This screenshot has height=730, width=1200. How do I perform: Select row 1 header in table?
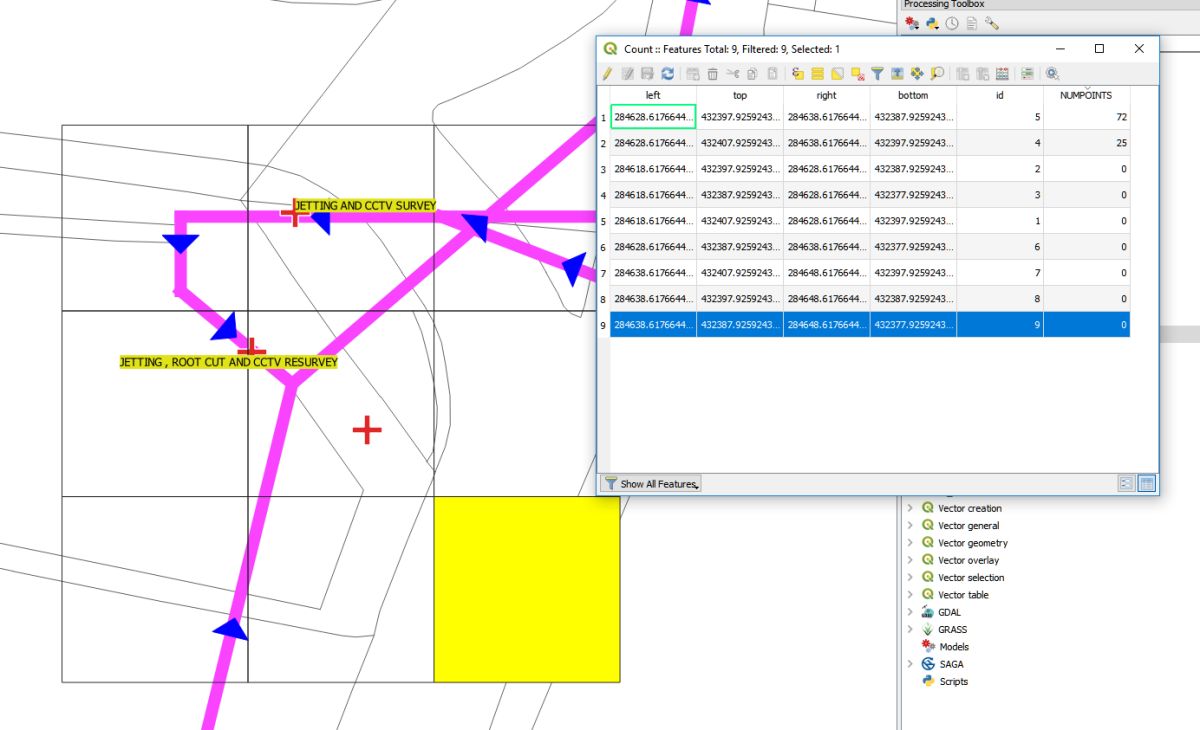click(x=603, y=117)
